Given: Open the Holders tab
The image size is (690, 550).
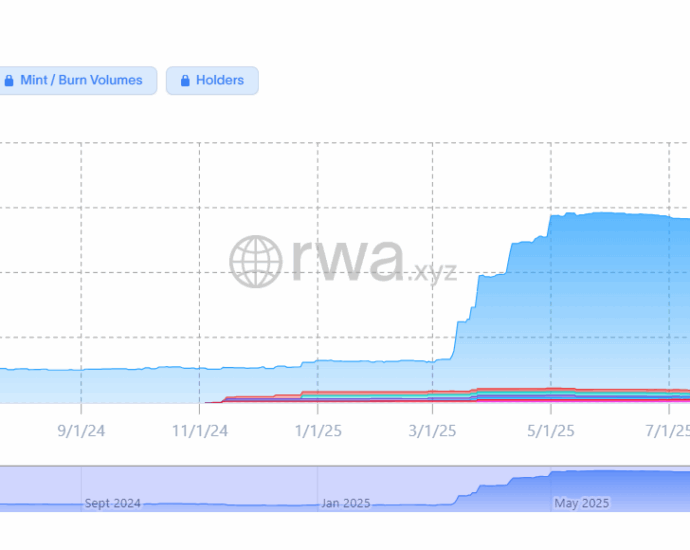Looking at the screenshot, I should (x=212, y=81).
